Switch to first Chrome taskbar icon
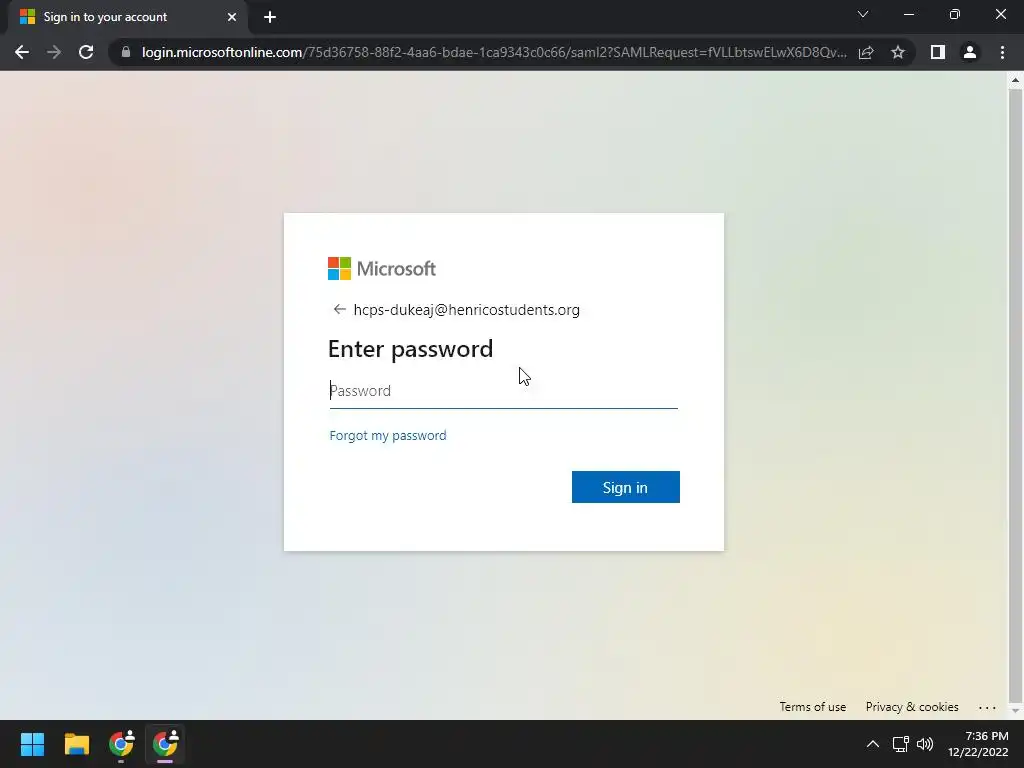The height and width of the screenshot is (768, 1024). (121, 744)
